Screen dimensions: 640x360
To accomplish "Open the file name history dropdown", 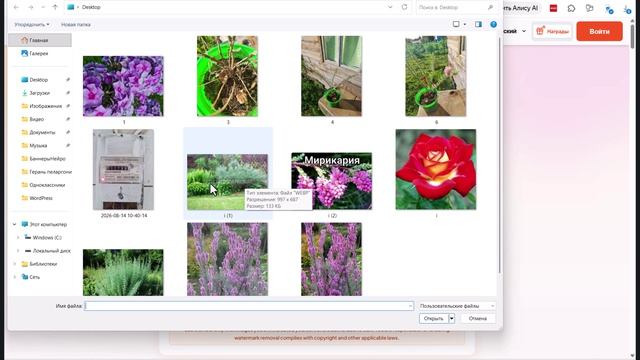I will point(410,306).
